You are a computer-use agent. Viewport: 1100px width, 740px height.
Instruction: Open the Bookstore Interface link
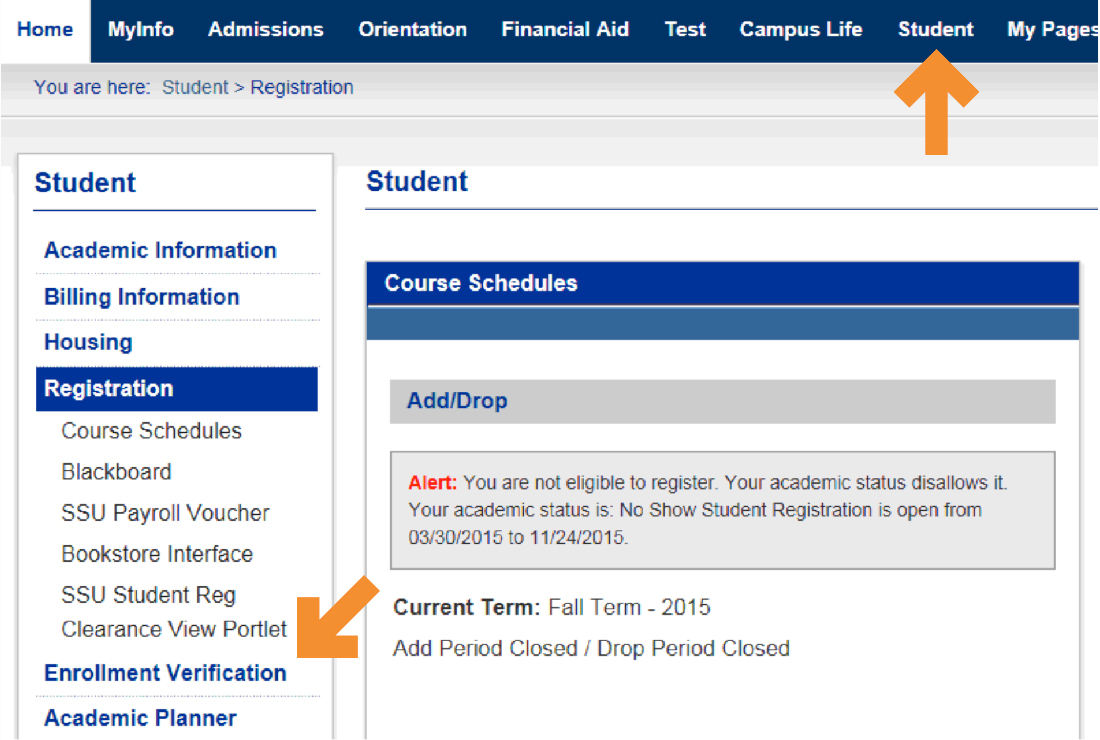[x=157, y=554]
